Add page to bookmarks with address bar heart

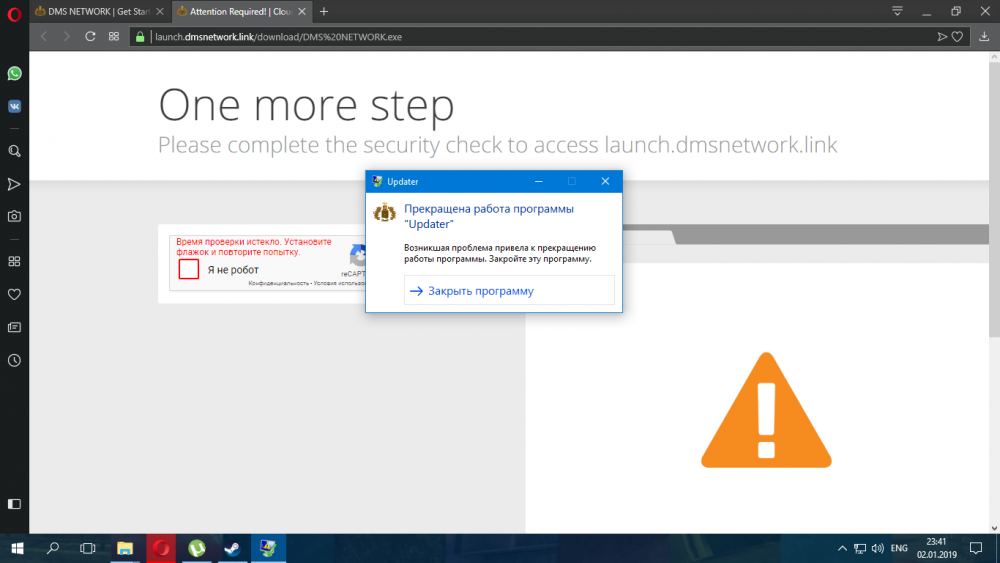pos(957,36)
